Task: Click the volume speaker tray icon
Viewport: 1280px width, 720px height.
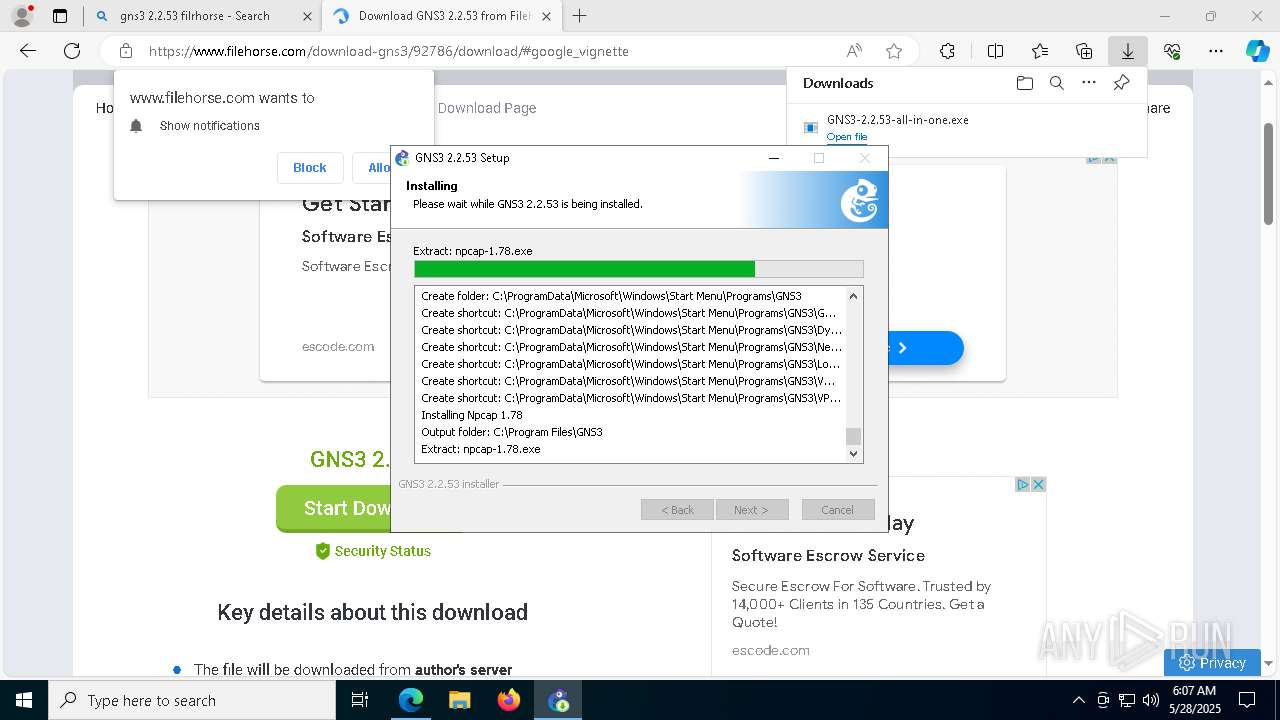Action: tap(1151, 700)
